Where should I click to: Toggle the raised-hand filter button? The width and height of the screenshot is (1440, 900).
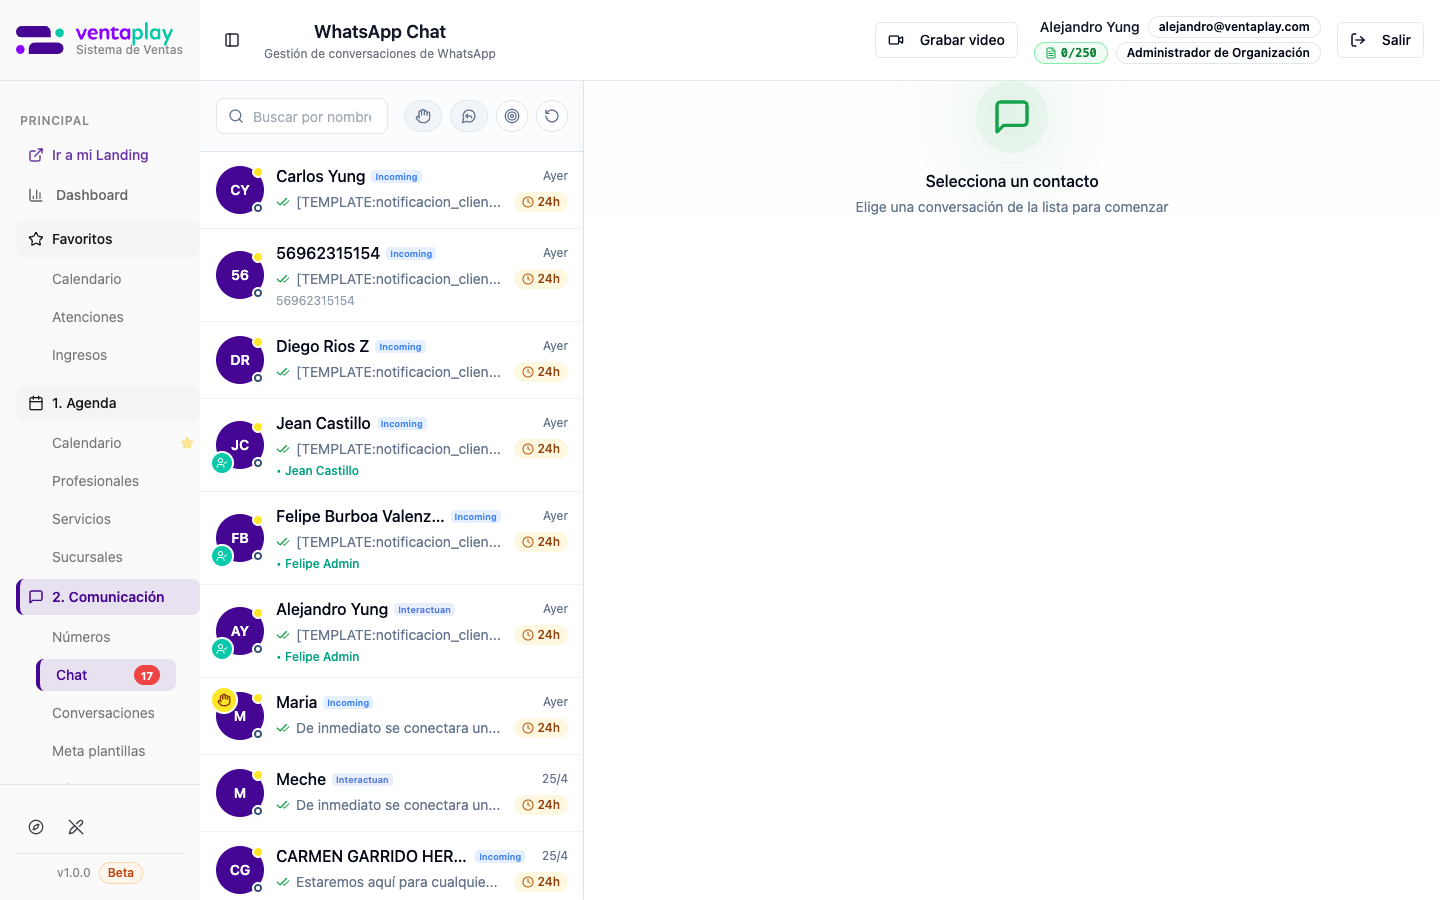tap(423, 116)
